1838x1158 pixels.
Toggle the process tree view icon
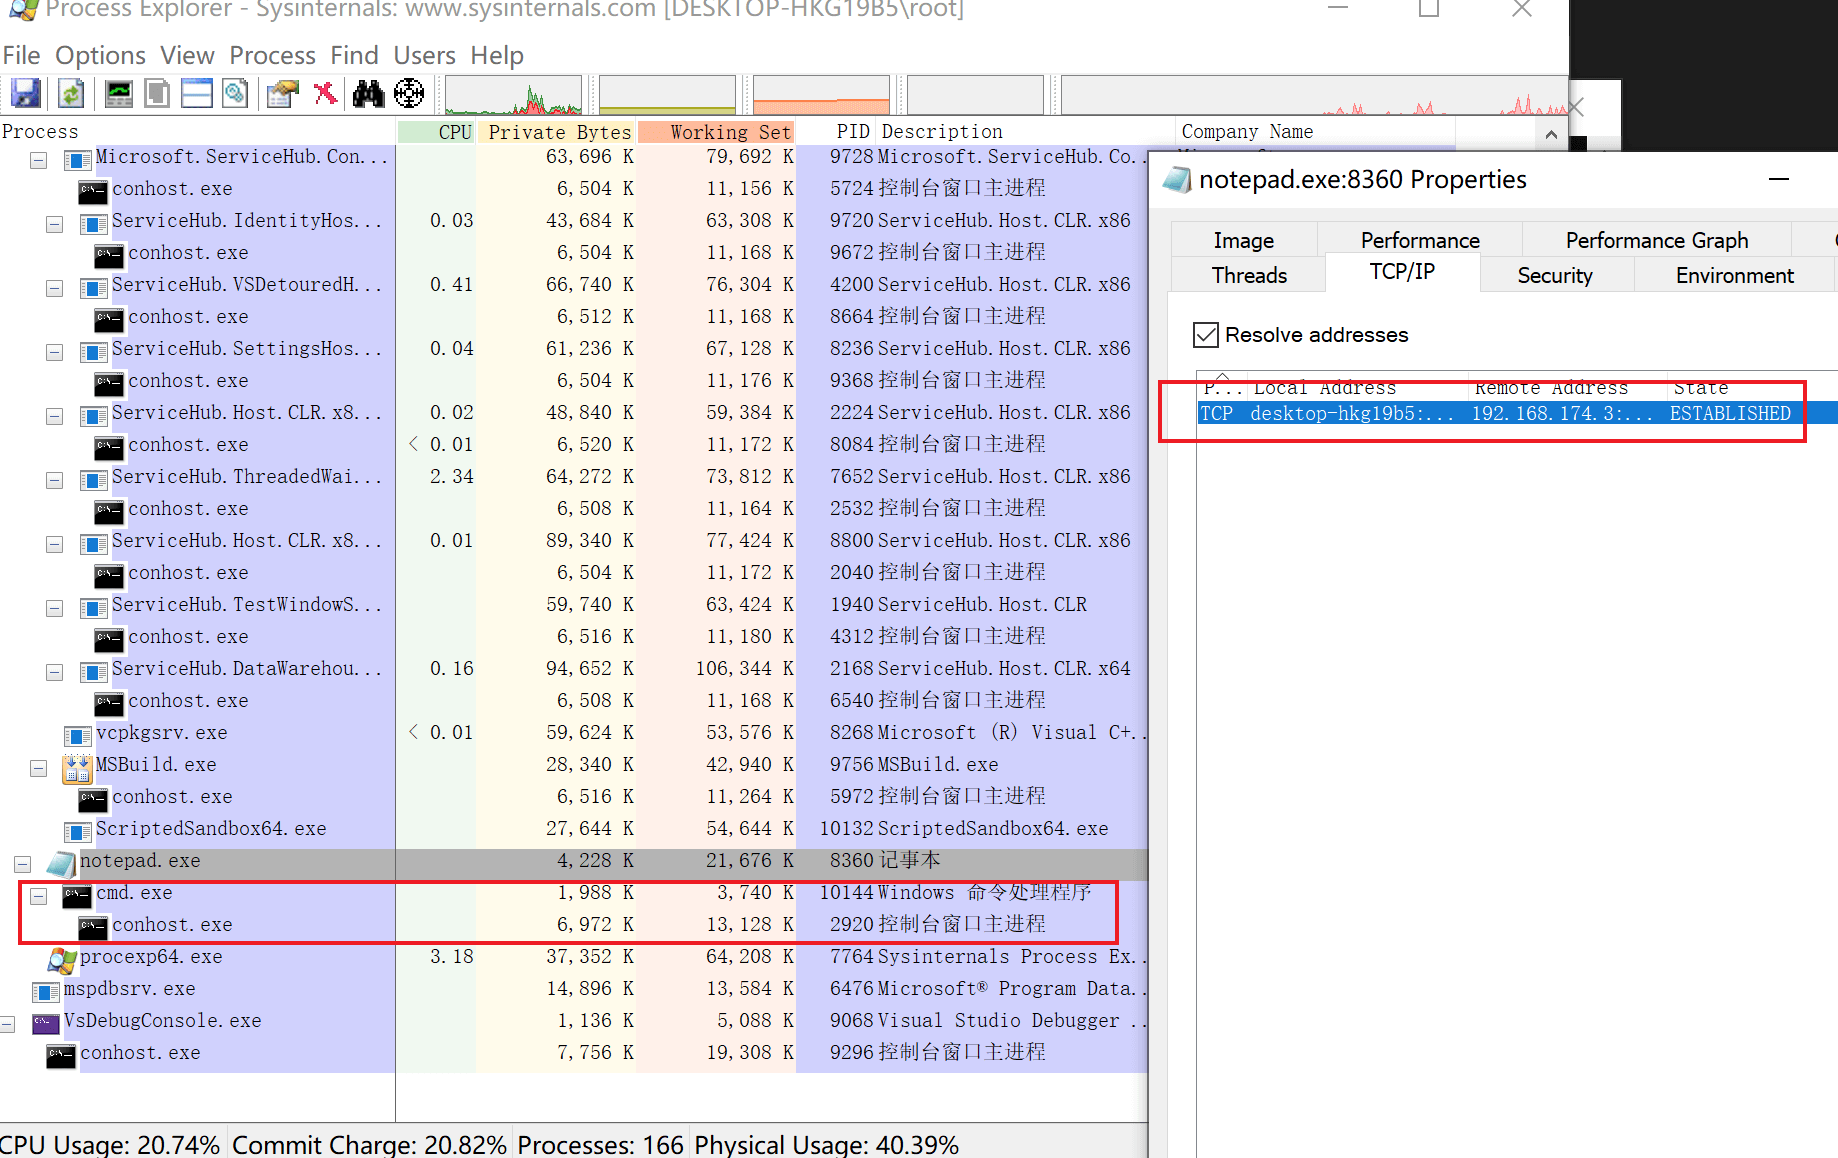157,94
